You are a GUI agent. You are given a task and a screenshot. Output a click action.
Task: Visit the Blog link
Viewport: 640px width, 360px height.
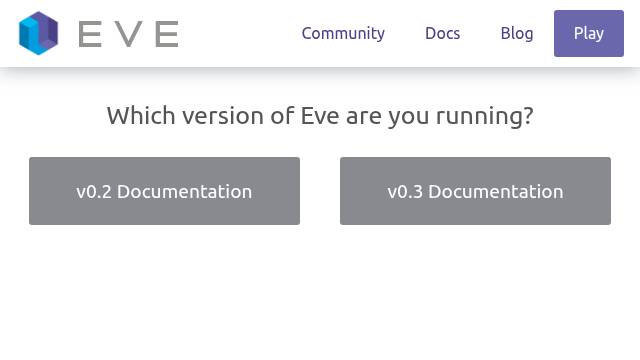[517, 33]
